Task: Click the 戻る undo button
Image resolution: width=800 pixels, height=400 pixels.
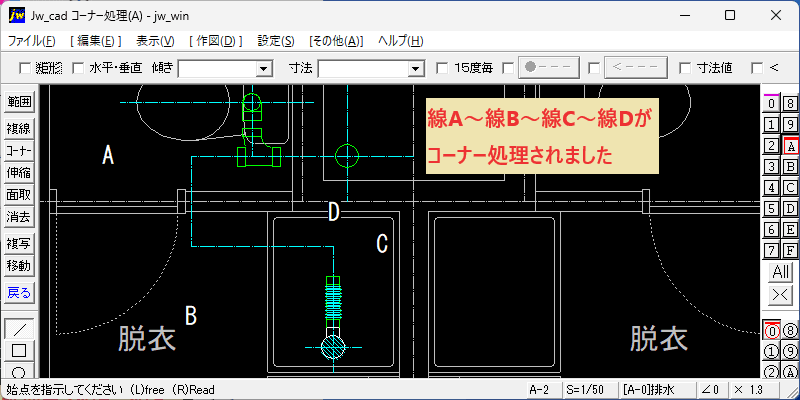Action: 19,293
